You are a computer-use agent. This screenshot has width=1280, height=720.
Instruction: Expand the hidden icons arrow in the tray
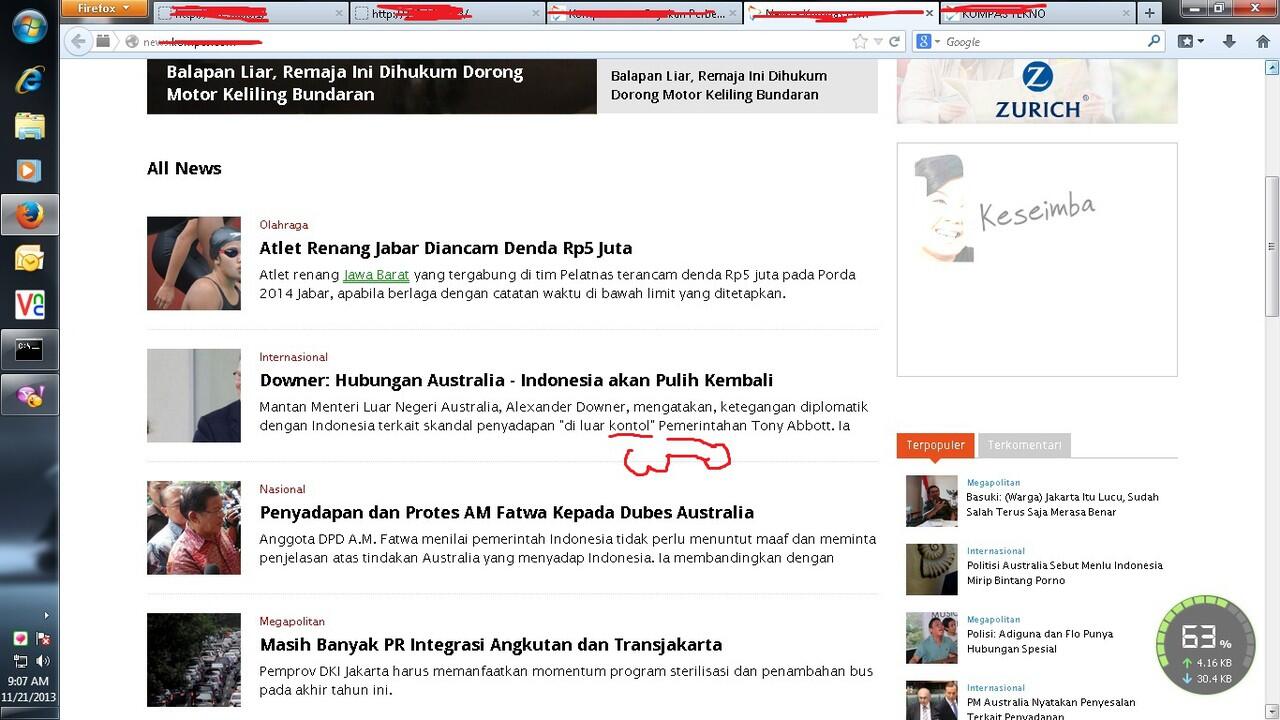click(46, 615)
